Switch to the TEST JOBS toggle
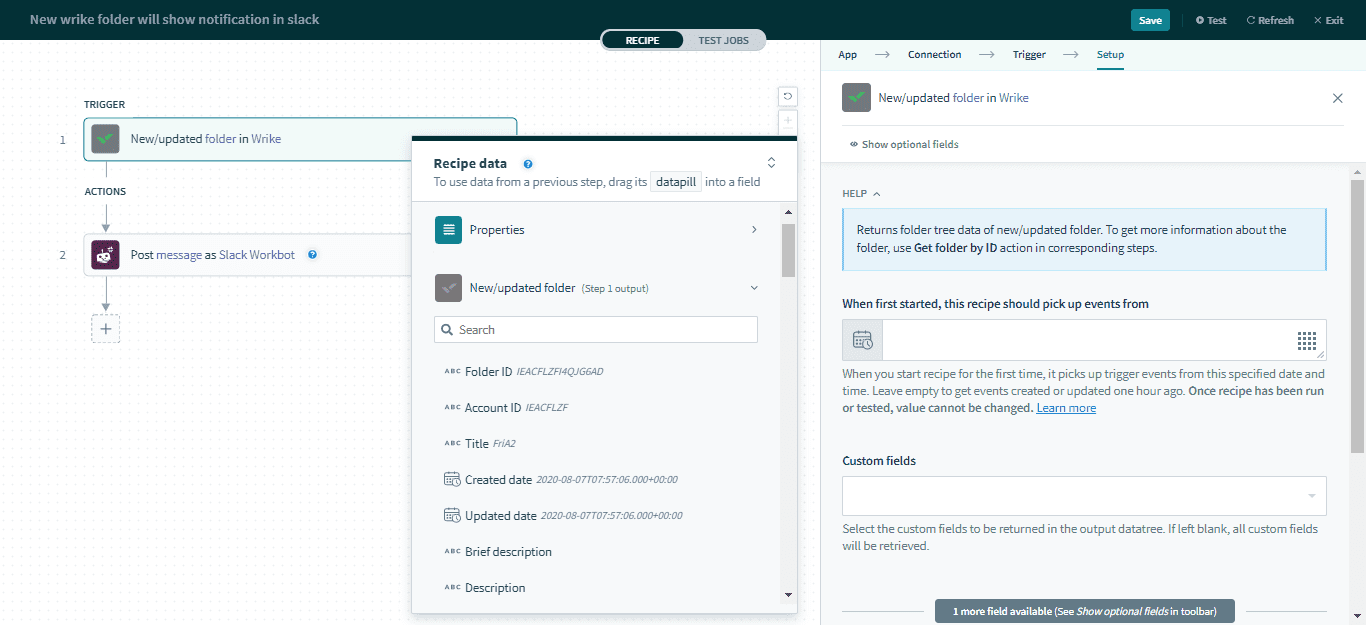 pyautogui.click(x=724, y=40)
